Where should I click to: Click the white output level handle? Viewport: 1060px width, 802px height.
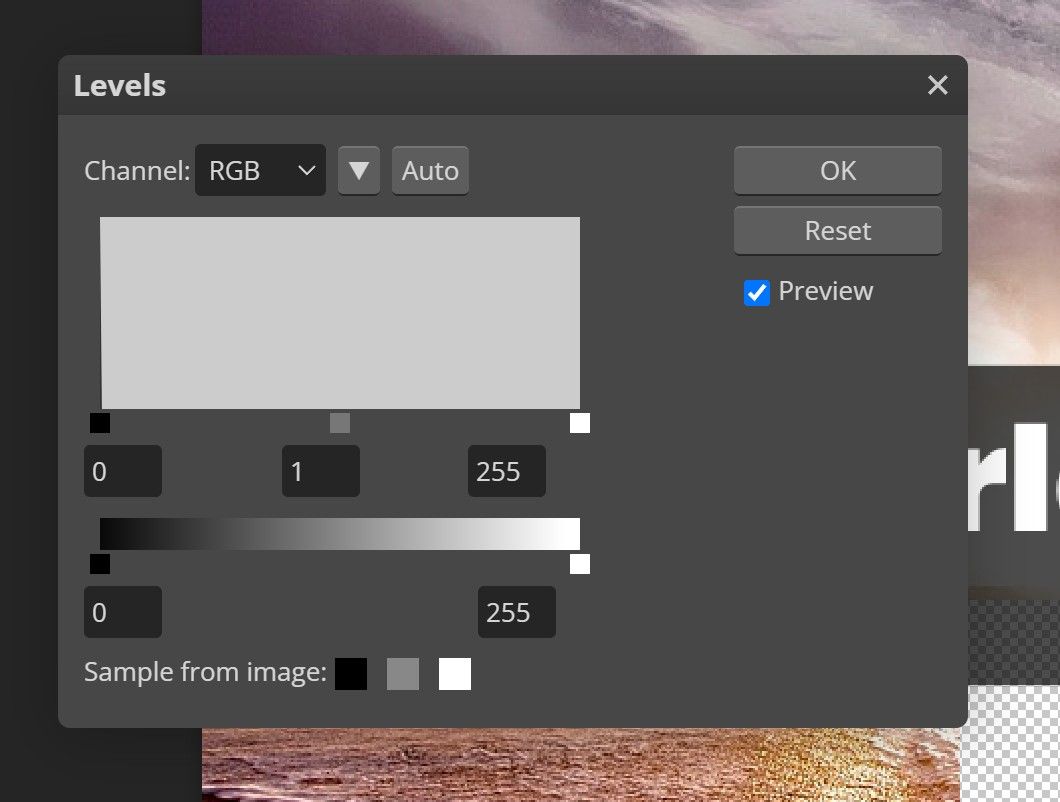(x=579, y=564)
